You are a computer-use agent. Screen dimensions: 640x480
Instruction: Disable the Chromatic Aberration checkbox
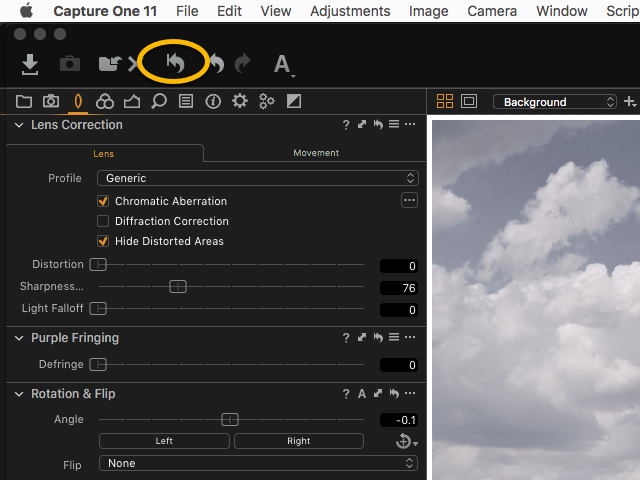103,201
